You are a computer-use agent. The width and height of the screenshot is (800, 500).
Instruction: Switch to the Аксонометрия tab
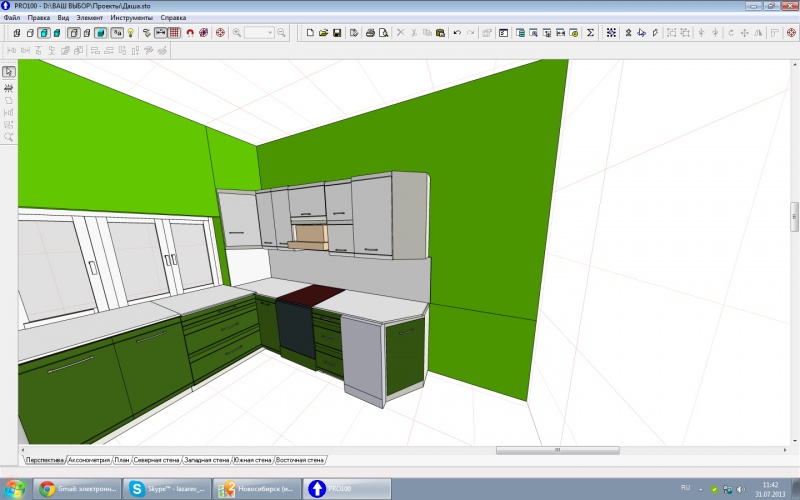(x=88, y=460)
